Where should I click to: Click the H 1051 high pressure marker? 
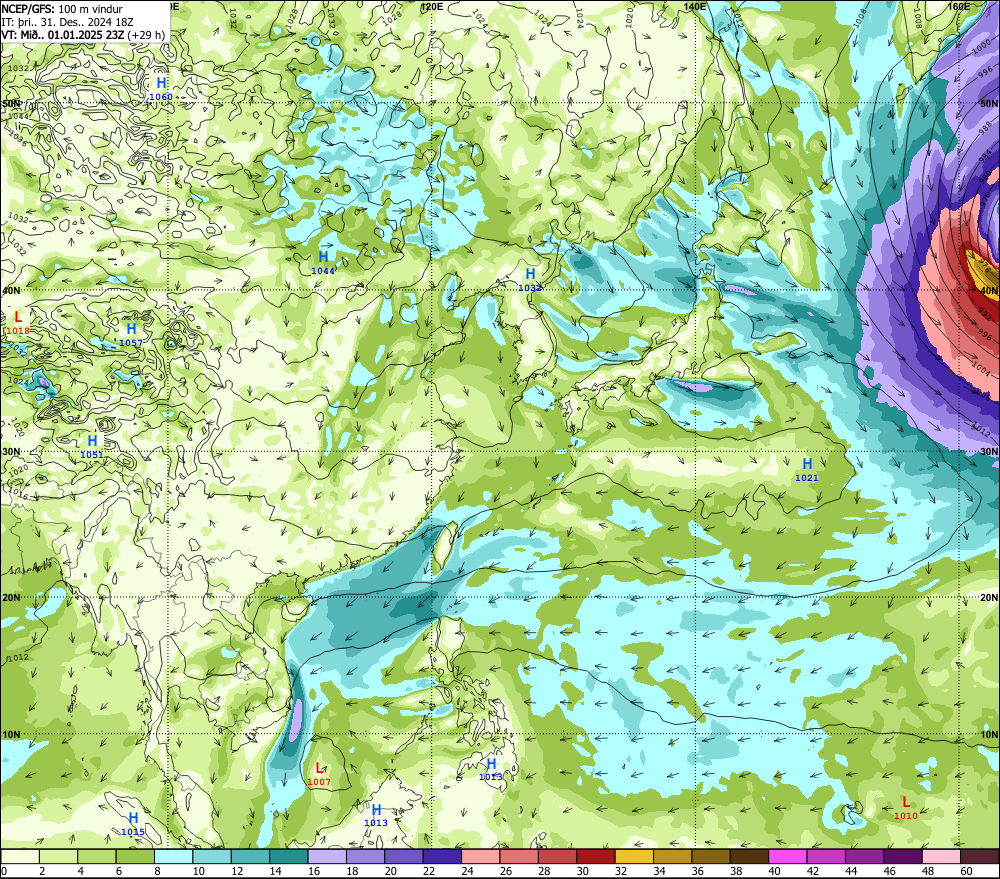click(92, 447)
